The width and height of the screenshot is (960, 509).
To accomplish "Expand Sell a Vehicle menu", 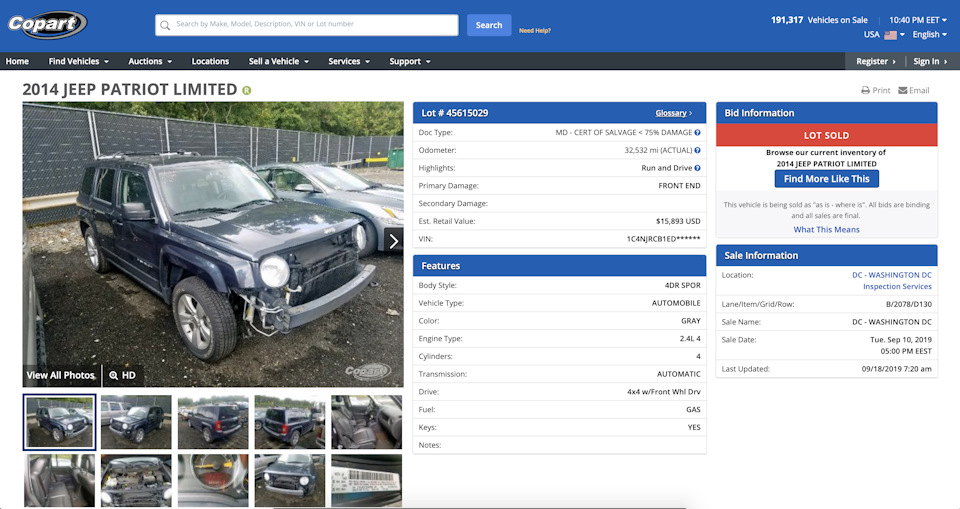I will [279, 61].
